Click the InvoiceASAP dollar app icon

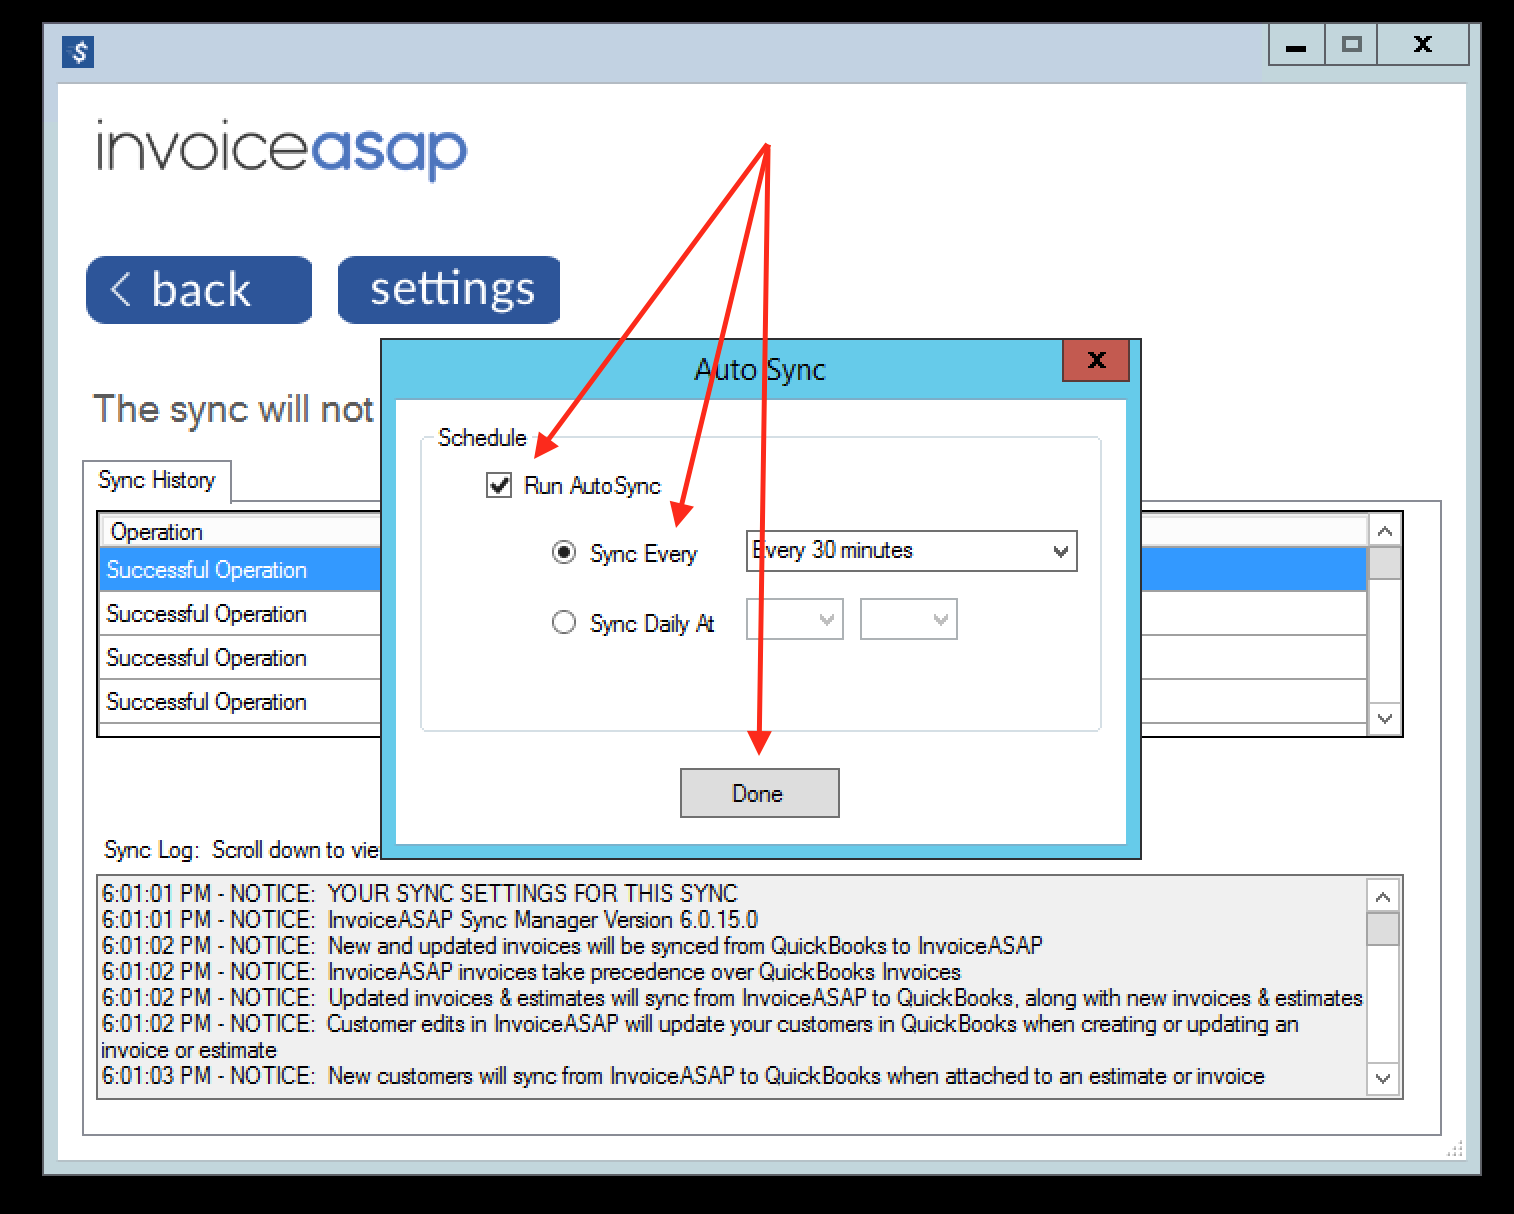(78, 51)
